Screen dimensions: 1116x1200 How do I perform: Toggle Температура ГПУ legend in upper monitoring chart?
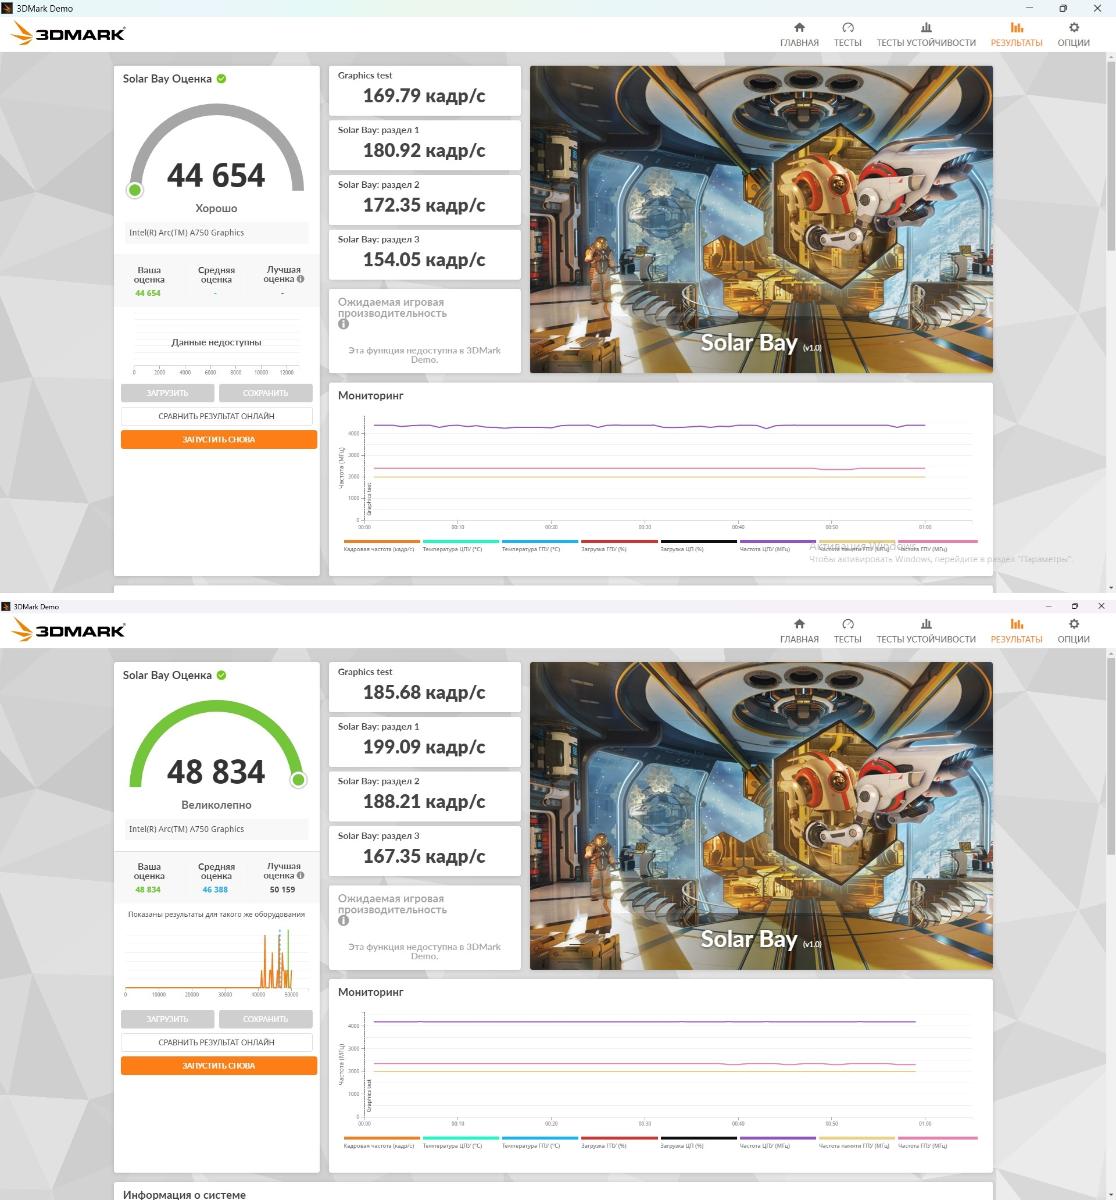(540, 546)
